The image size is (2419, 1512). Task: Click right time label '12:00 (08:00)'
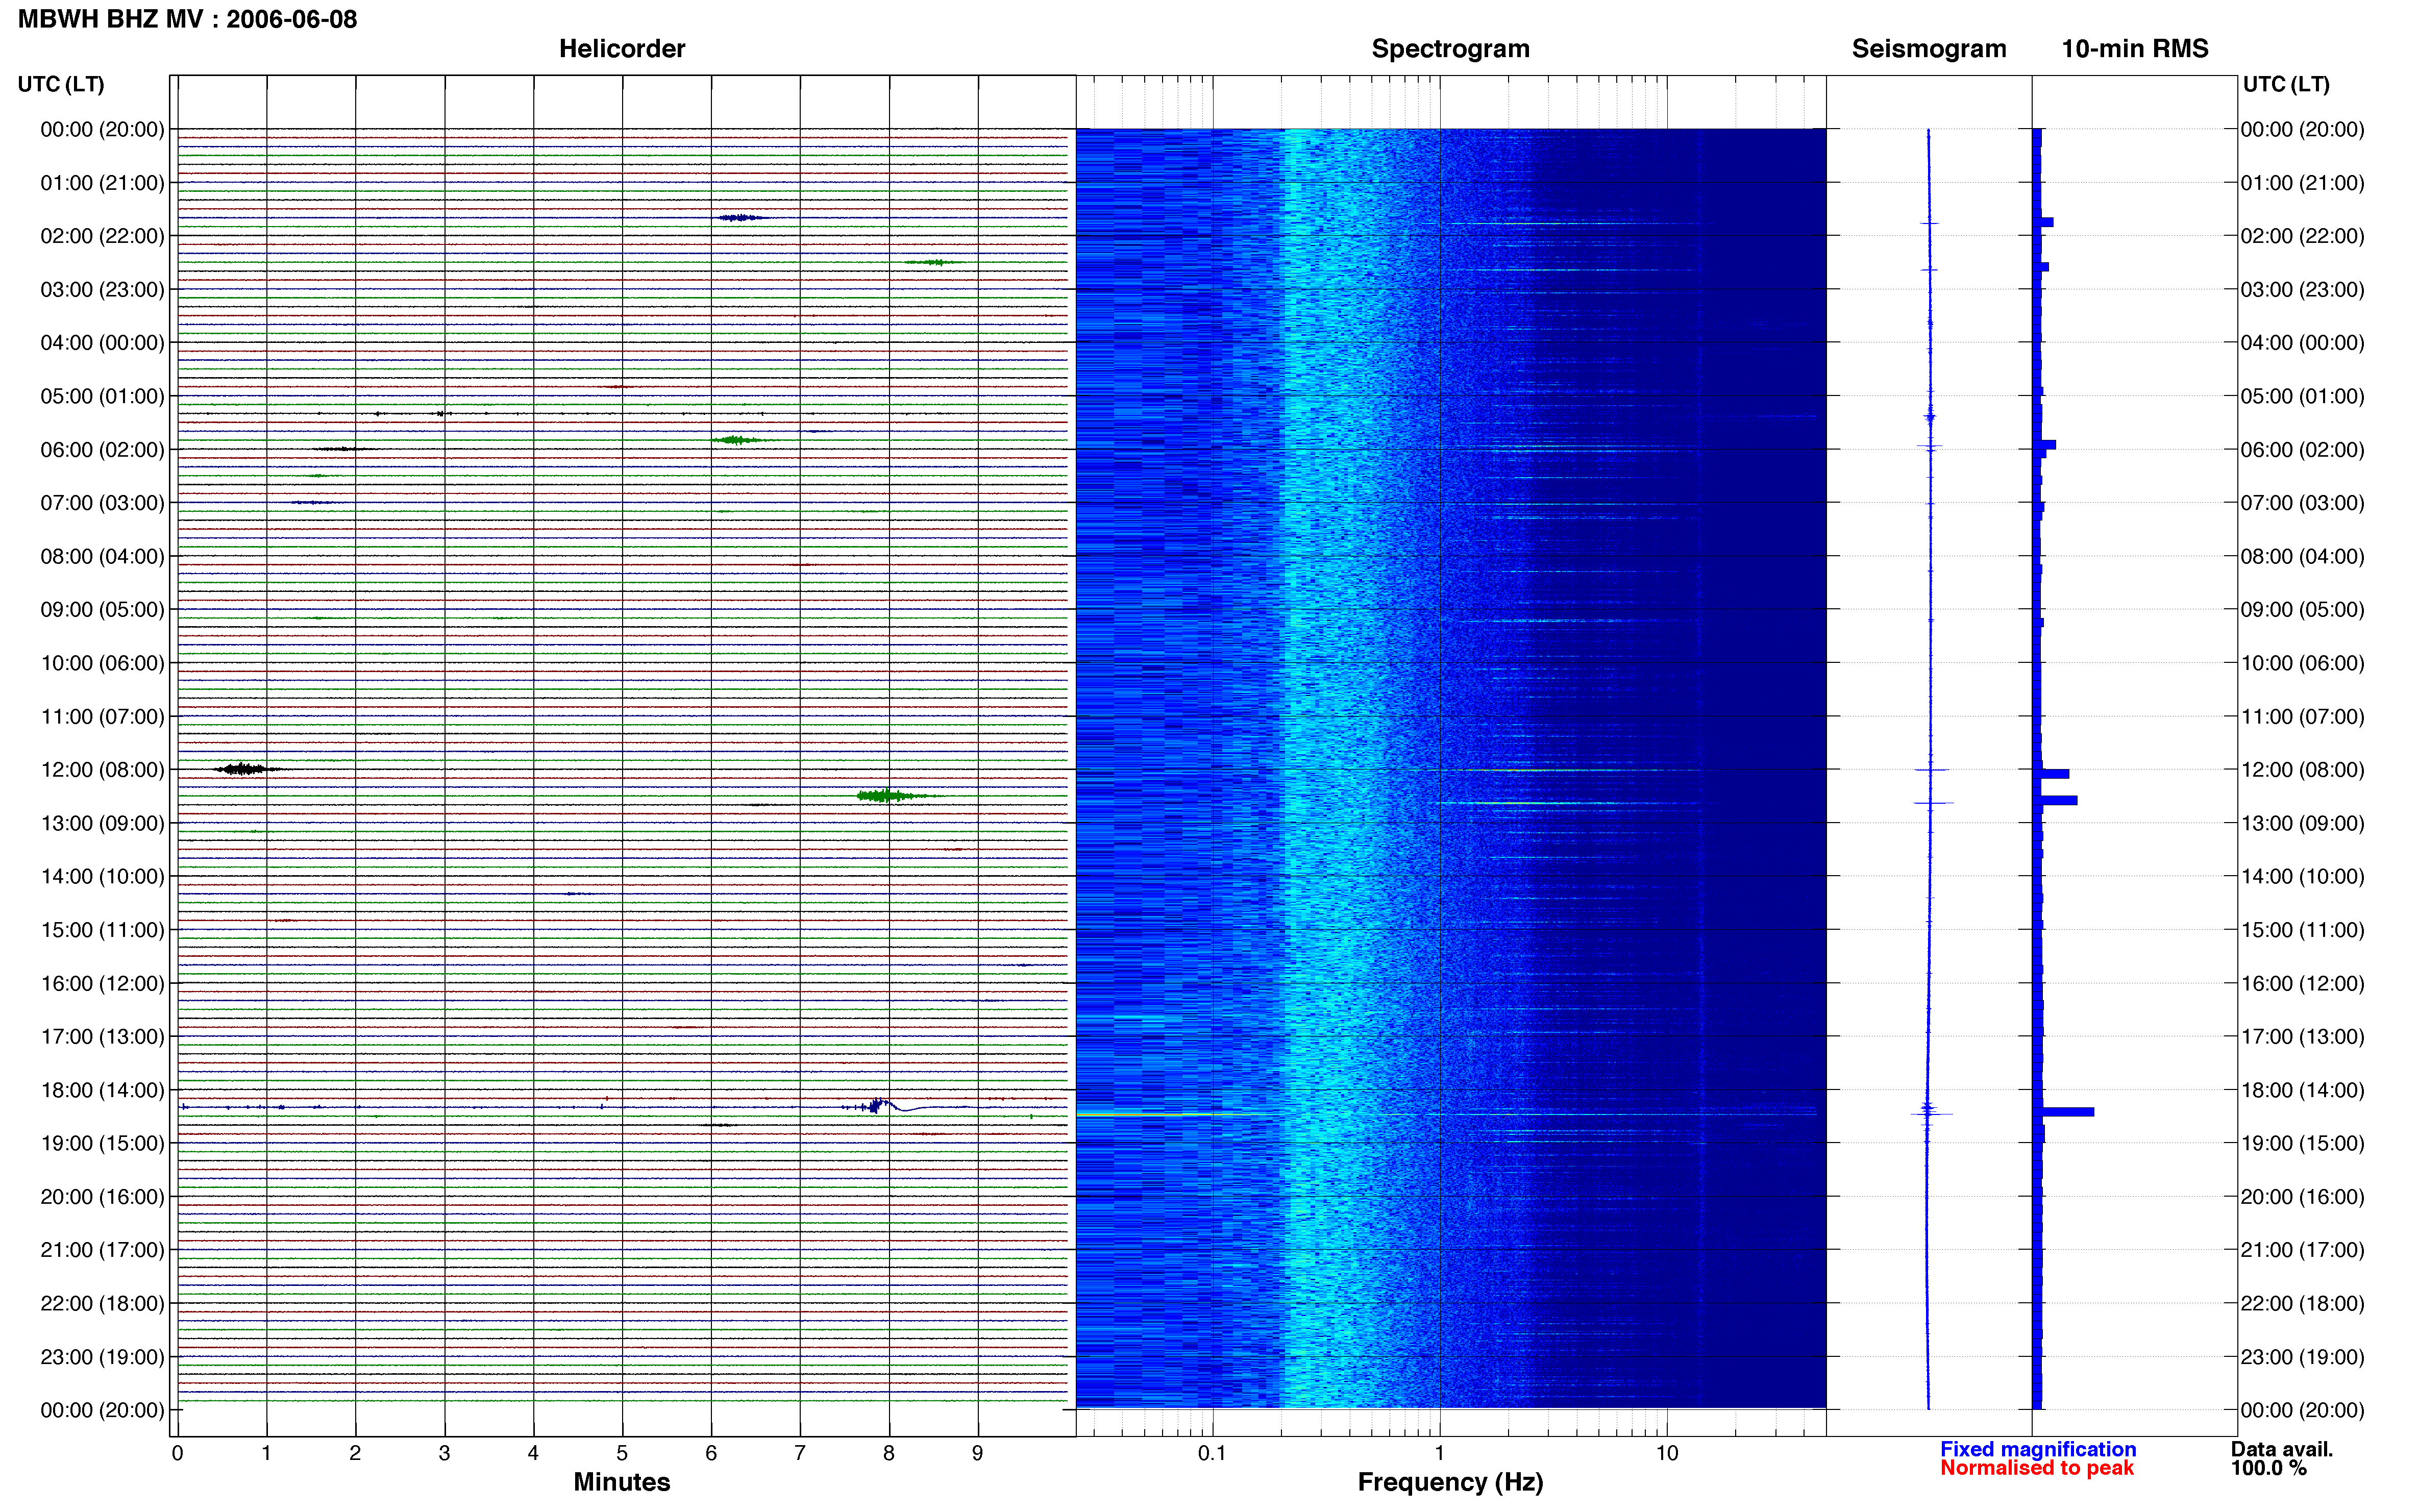2302,770
